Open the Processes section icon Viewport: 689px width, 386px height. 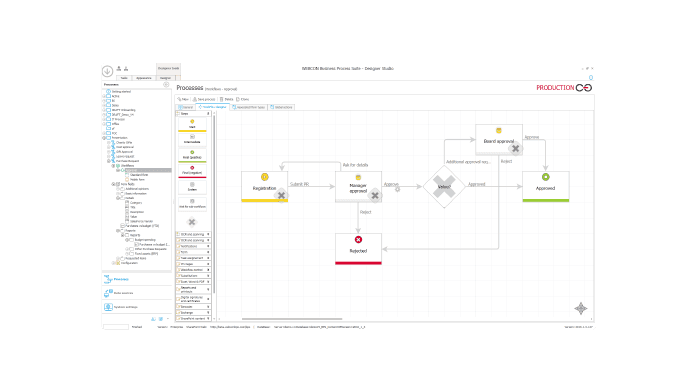[108, 279]
